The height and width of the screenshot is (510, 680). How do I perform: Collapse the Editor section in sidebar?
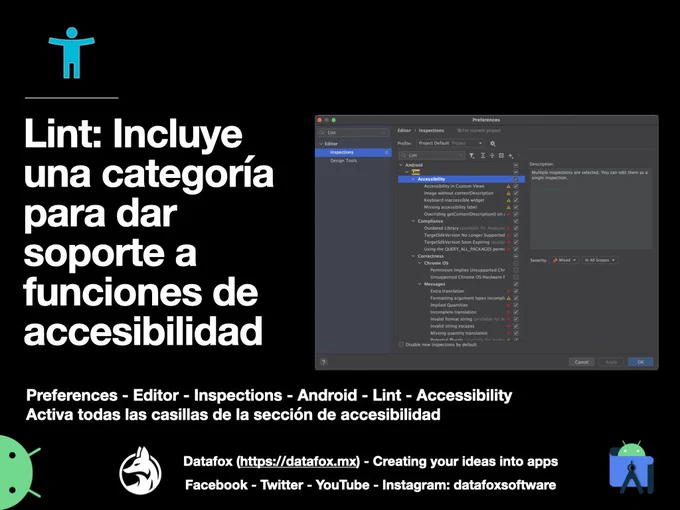click(321, 144)
